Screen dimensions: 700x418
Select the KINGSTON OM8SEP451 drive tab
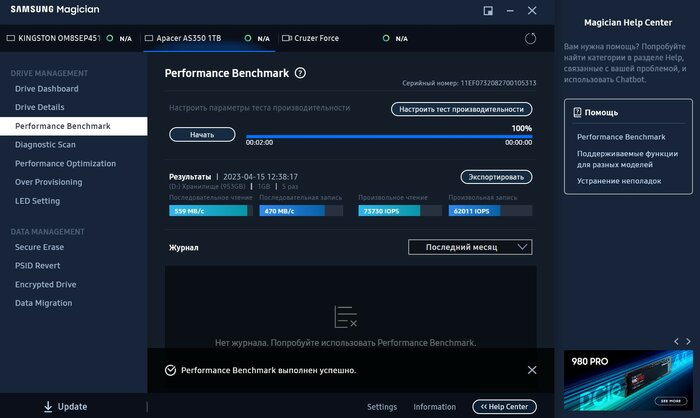coord(71,38)
